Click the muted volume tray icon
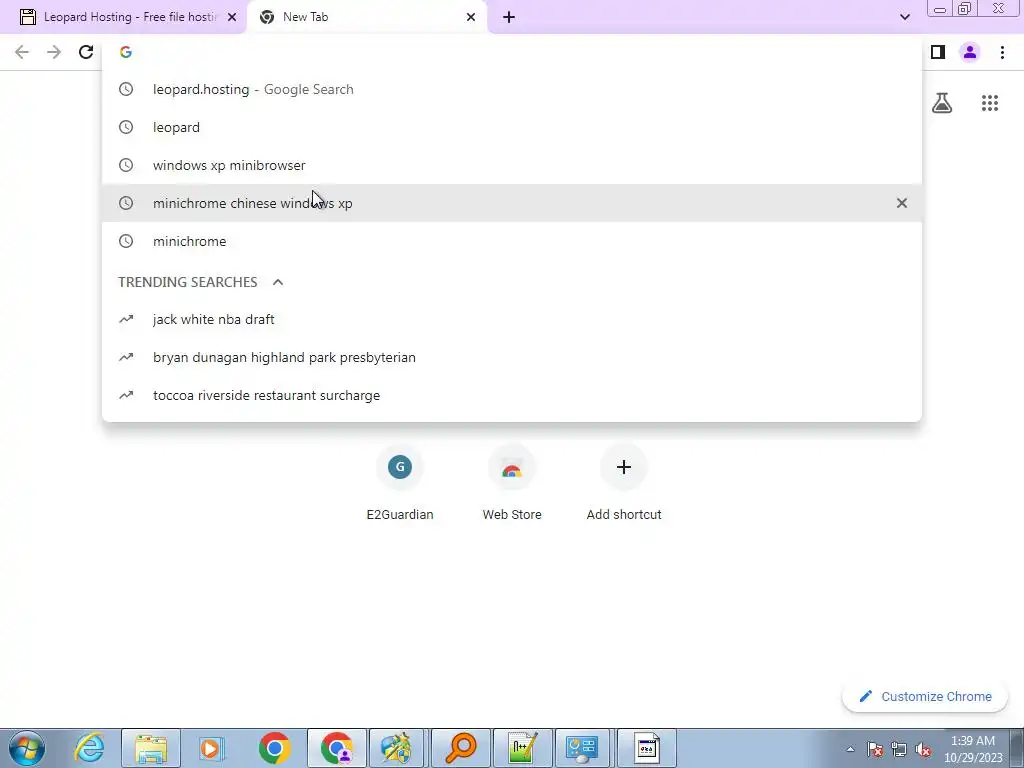This screenshot has width=1024, height=768. tap(923, 749)
